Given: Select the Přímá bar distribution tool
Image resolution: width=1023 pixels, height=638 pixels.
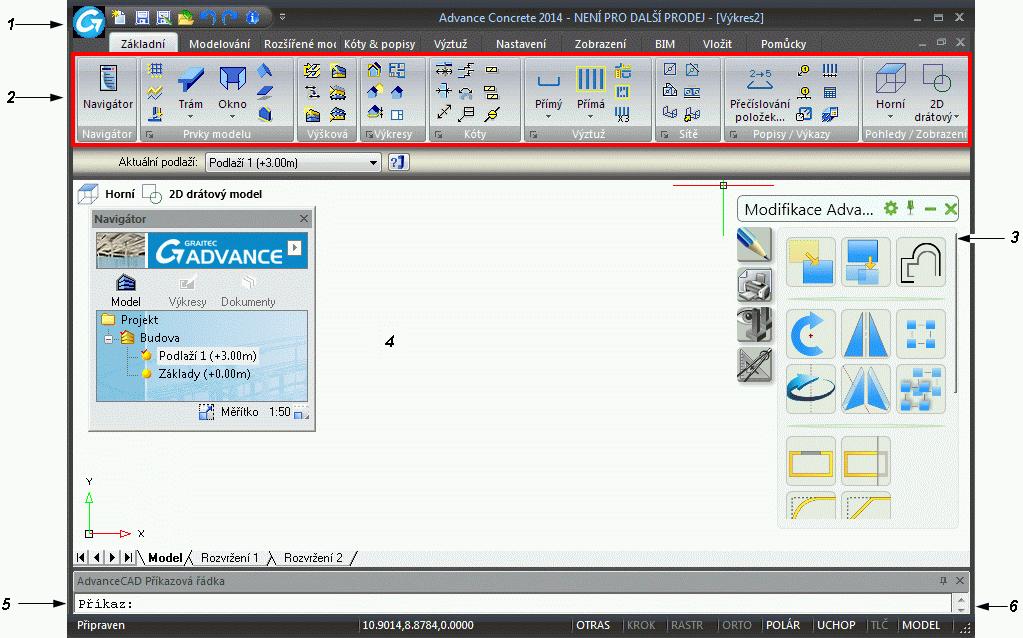Looking at the screenshot, I should pyautogui.click(x=590, y=88).
